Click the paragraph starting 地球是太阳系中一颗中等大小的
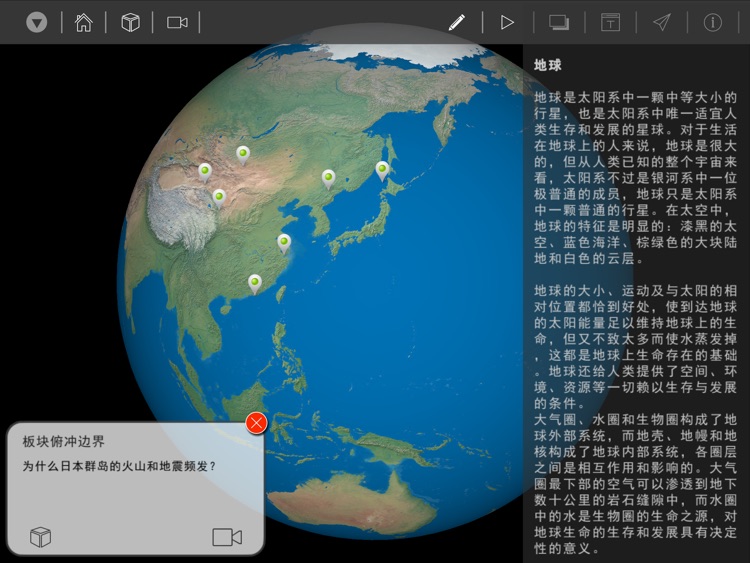This screenshot has height=563, width=750. click(635, 178)
